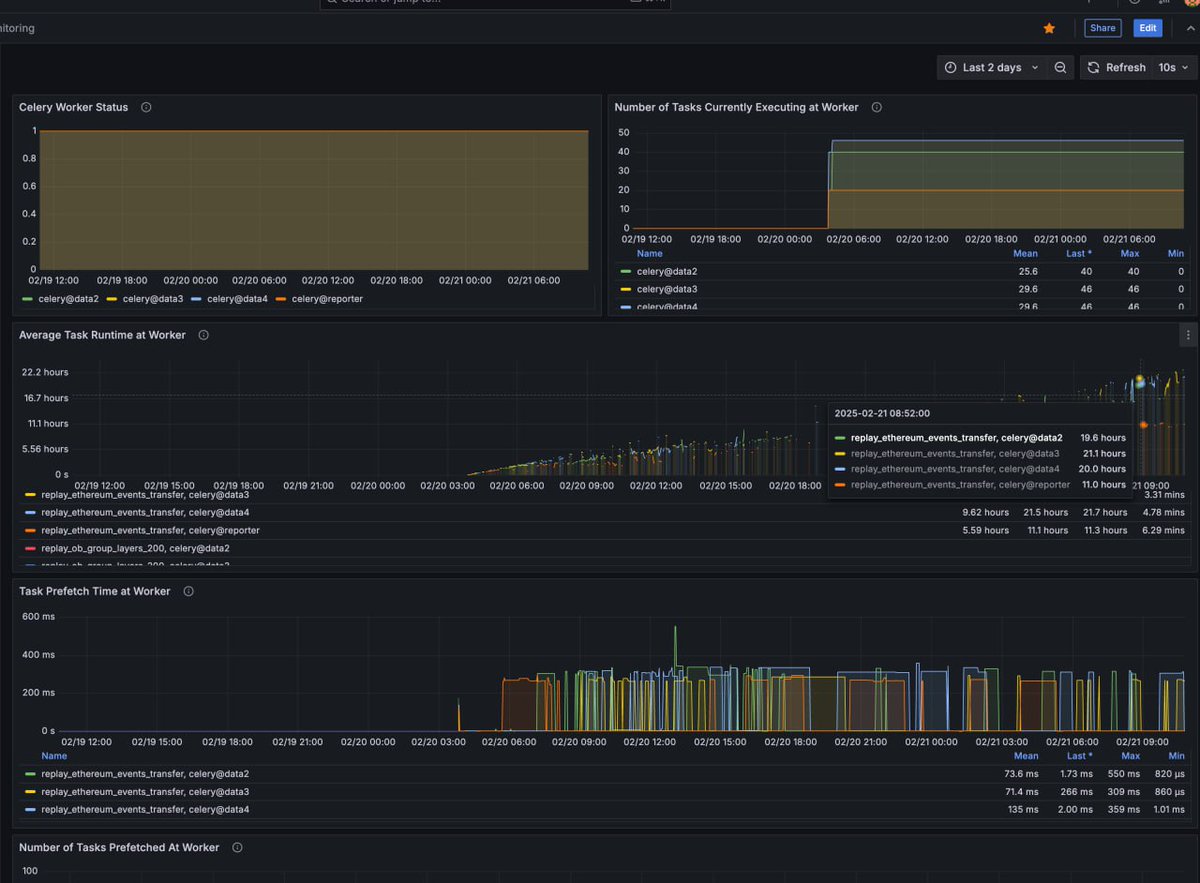Show info for Celery Worker Status panel
Viewport: 1200px width, 883px height.
click(x=146, y=107)
